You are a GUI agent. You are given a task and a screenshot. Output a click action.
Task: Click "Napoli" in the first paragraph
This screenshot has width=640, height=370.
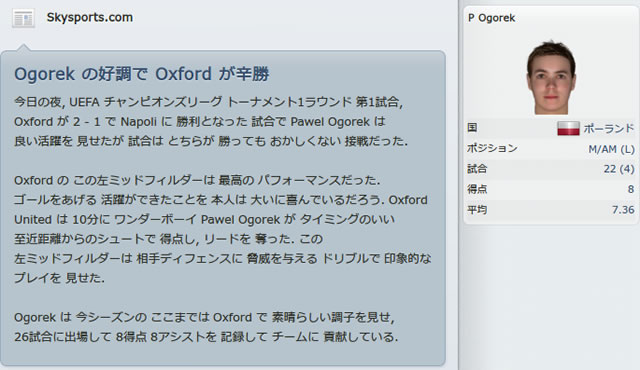pos(138,122)
